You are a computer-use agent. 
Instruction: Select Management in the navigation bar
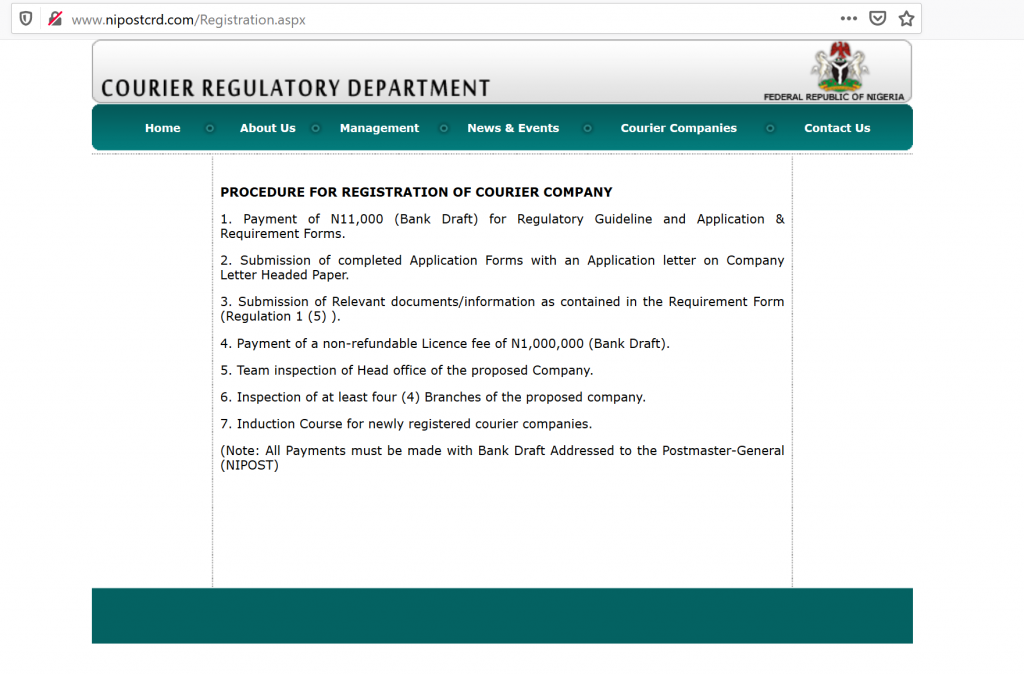[379, 128]
